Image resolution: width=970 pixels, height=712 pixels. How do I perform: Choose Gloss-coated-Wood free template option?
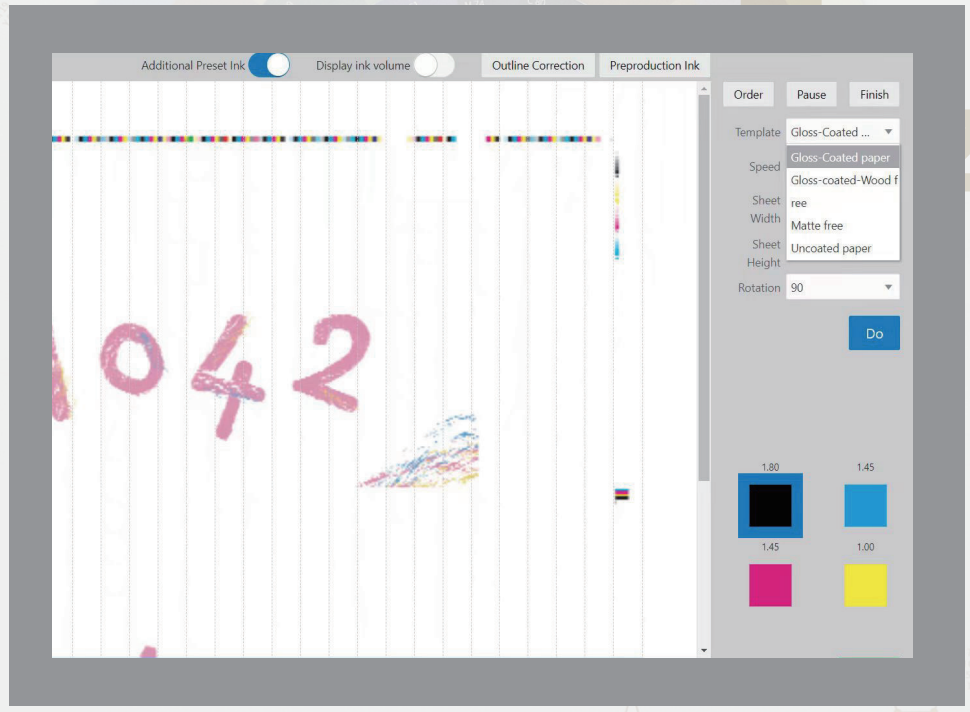point(842,181)
